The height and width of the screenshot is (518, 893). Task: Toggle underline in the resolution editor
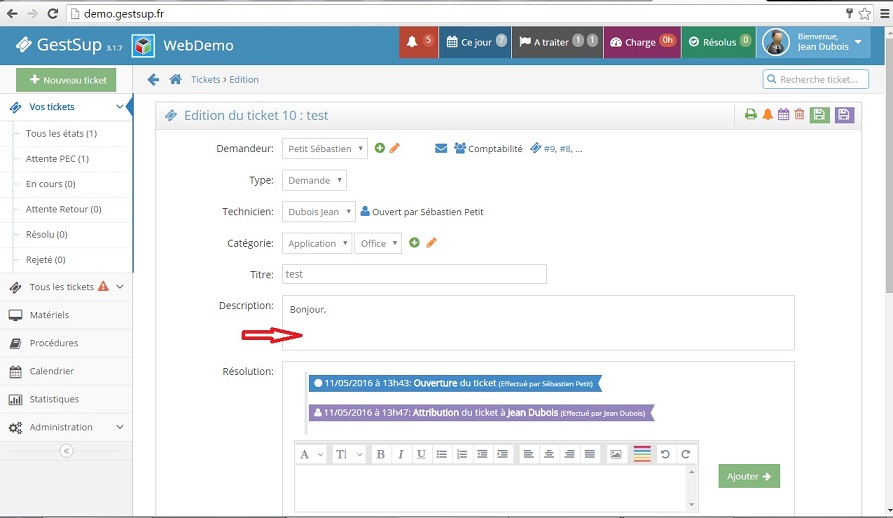421,454
